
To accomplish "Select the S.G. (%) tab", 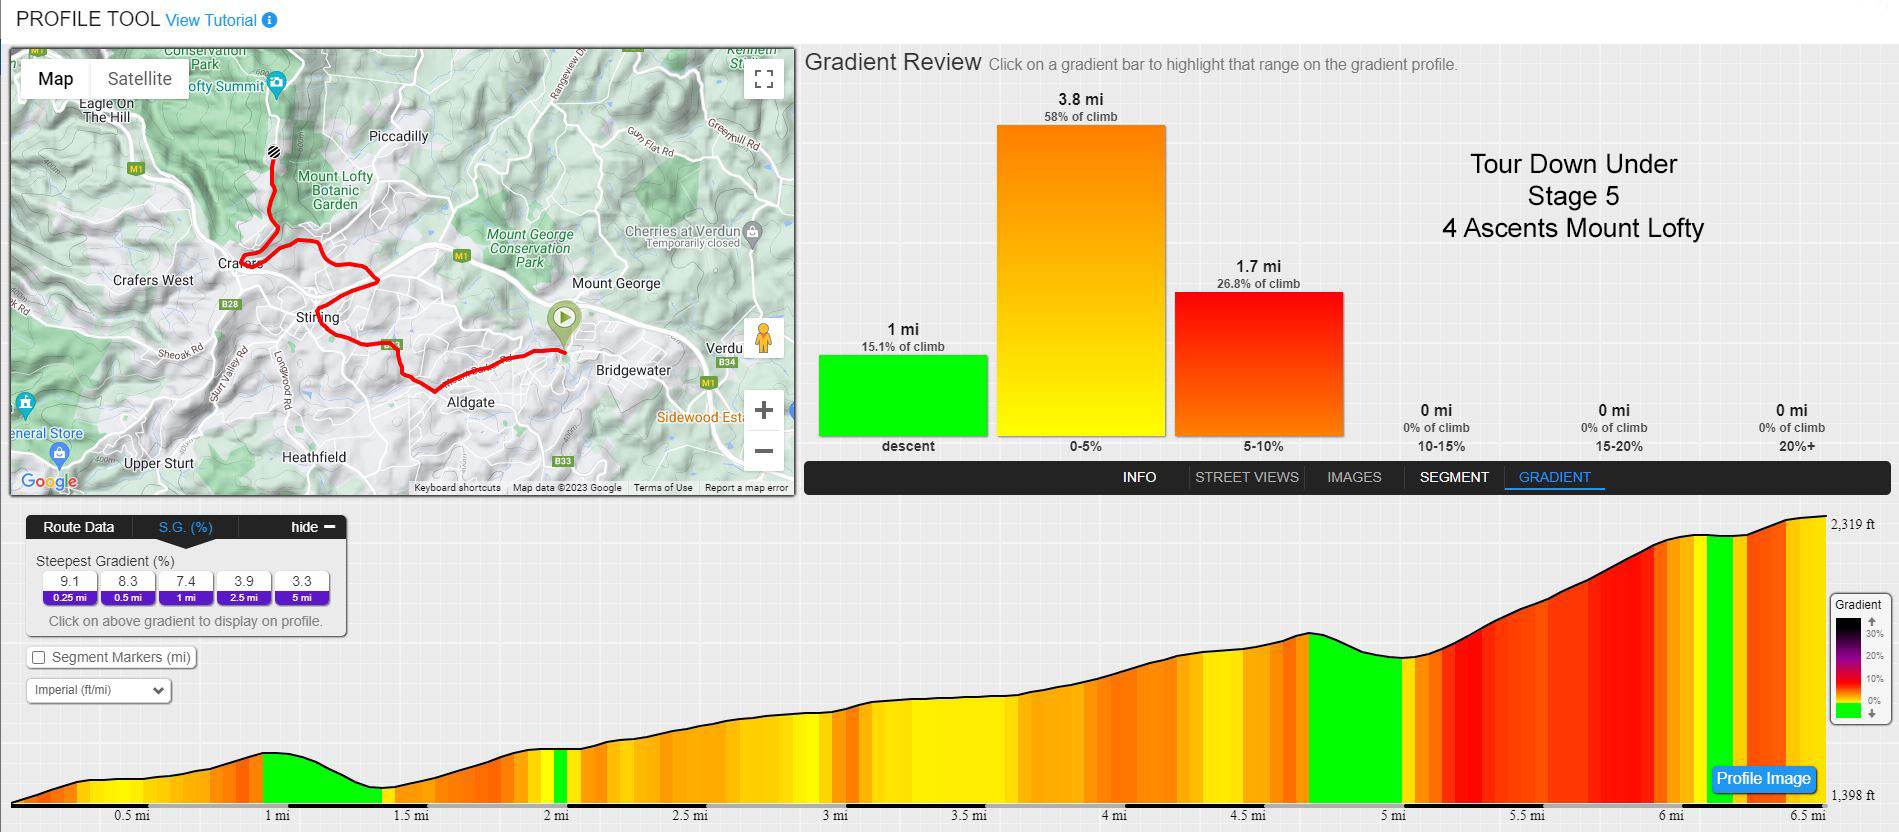I will [186, 527].
